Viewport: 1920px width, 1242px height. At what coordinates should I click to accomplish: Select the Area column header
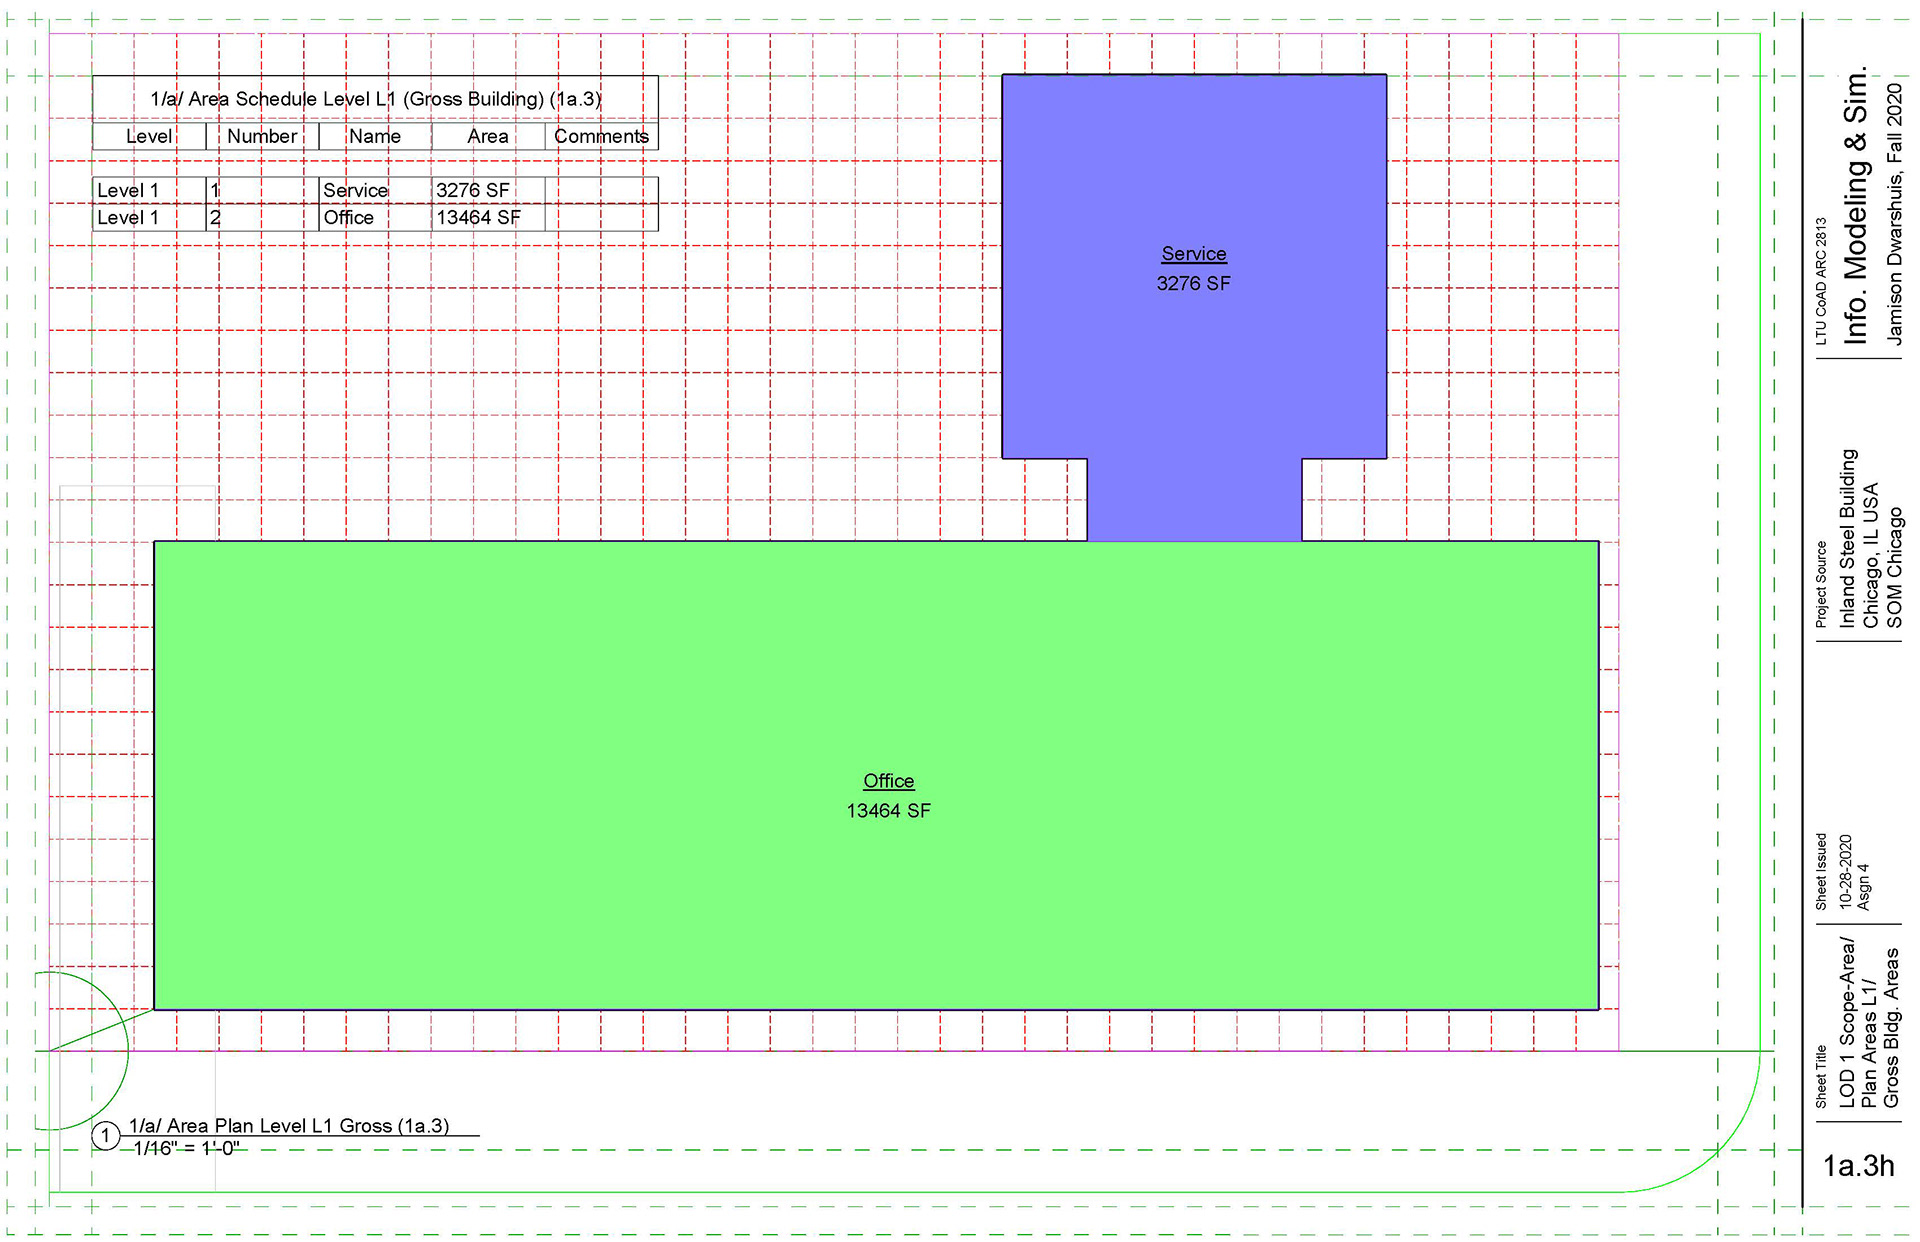tap(488, 137)
